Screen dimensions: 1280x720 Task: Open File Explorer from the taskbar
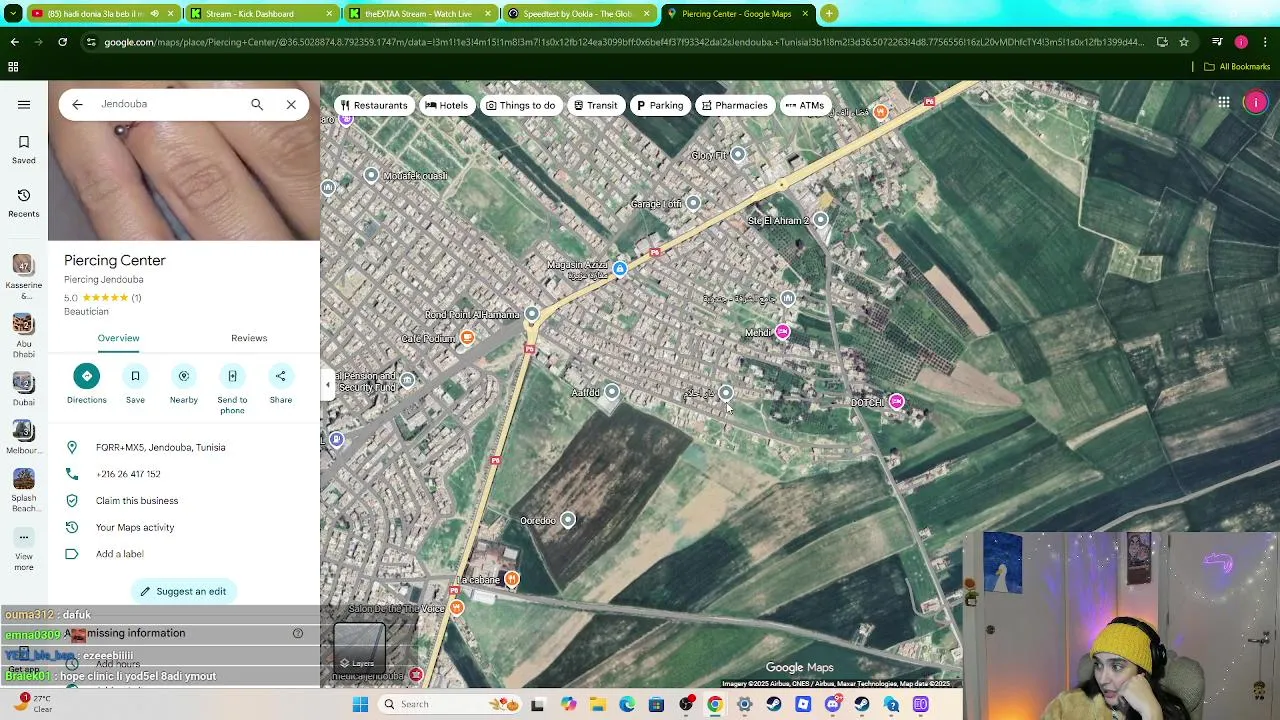pyautogui.click(x=597, y=704)
